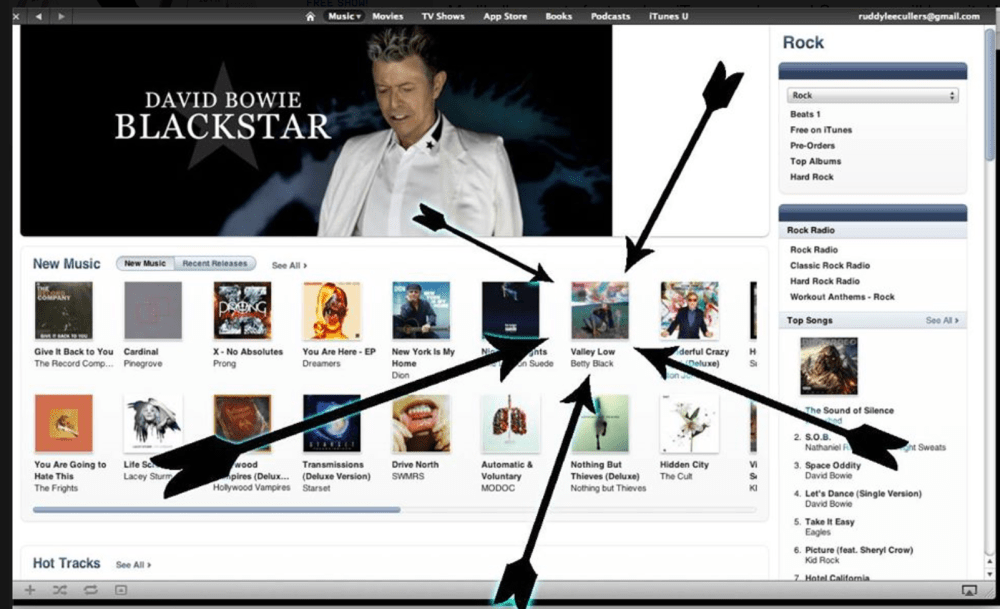Open the Podcasts tab
The width and height of the screenshot is (1000, 609).
pos(610,16)
